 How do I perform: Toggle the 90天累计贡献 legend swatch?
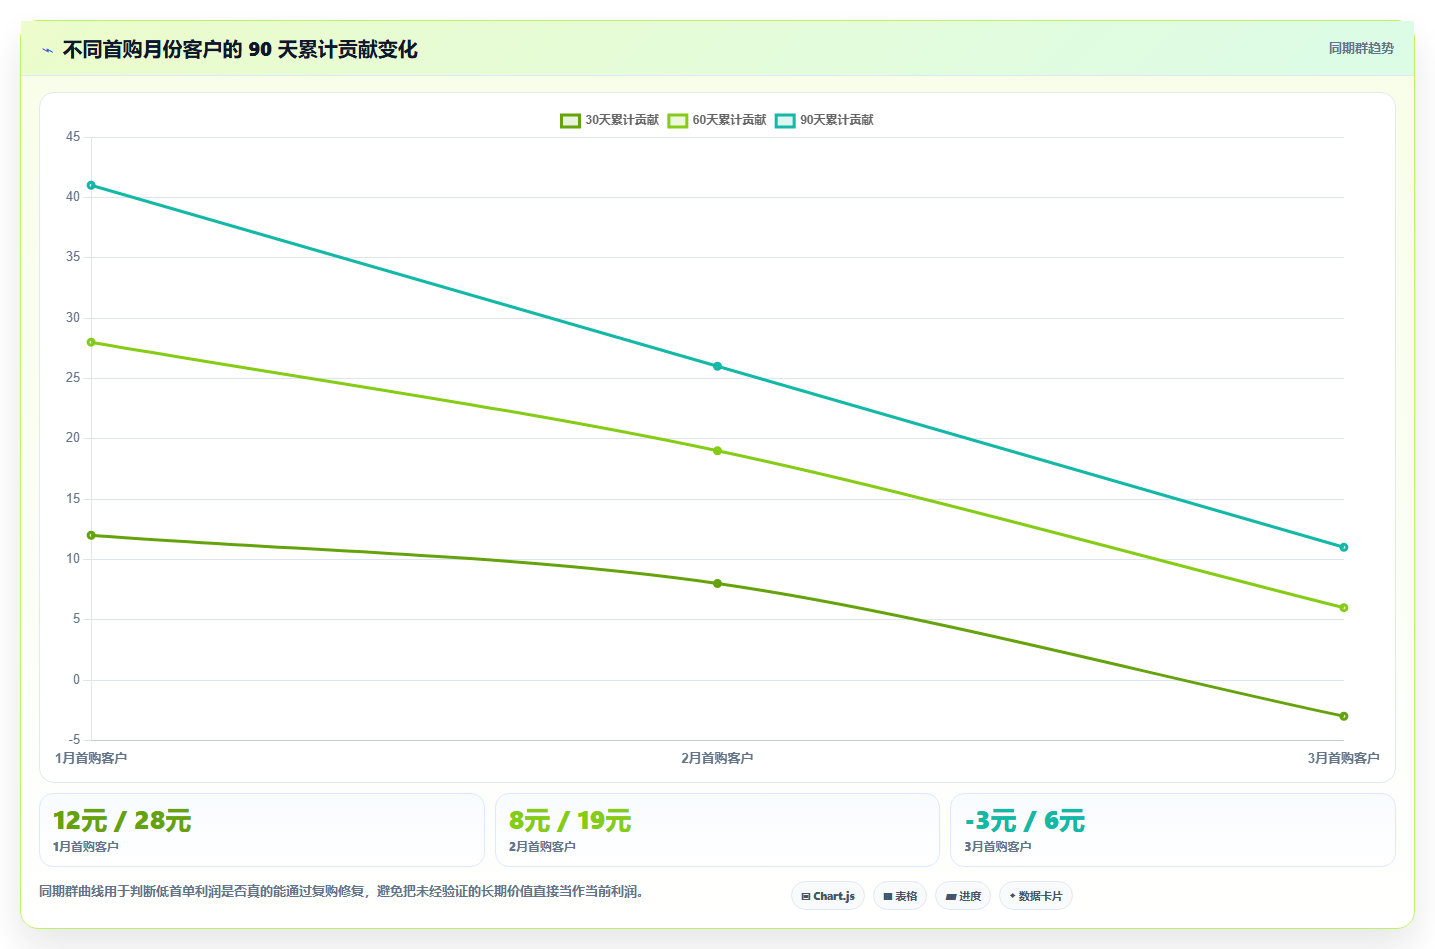785,120
